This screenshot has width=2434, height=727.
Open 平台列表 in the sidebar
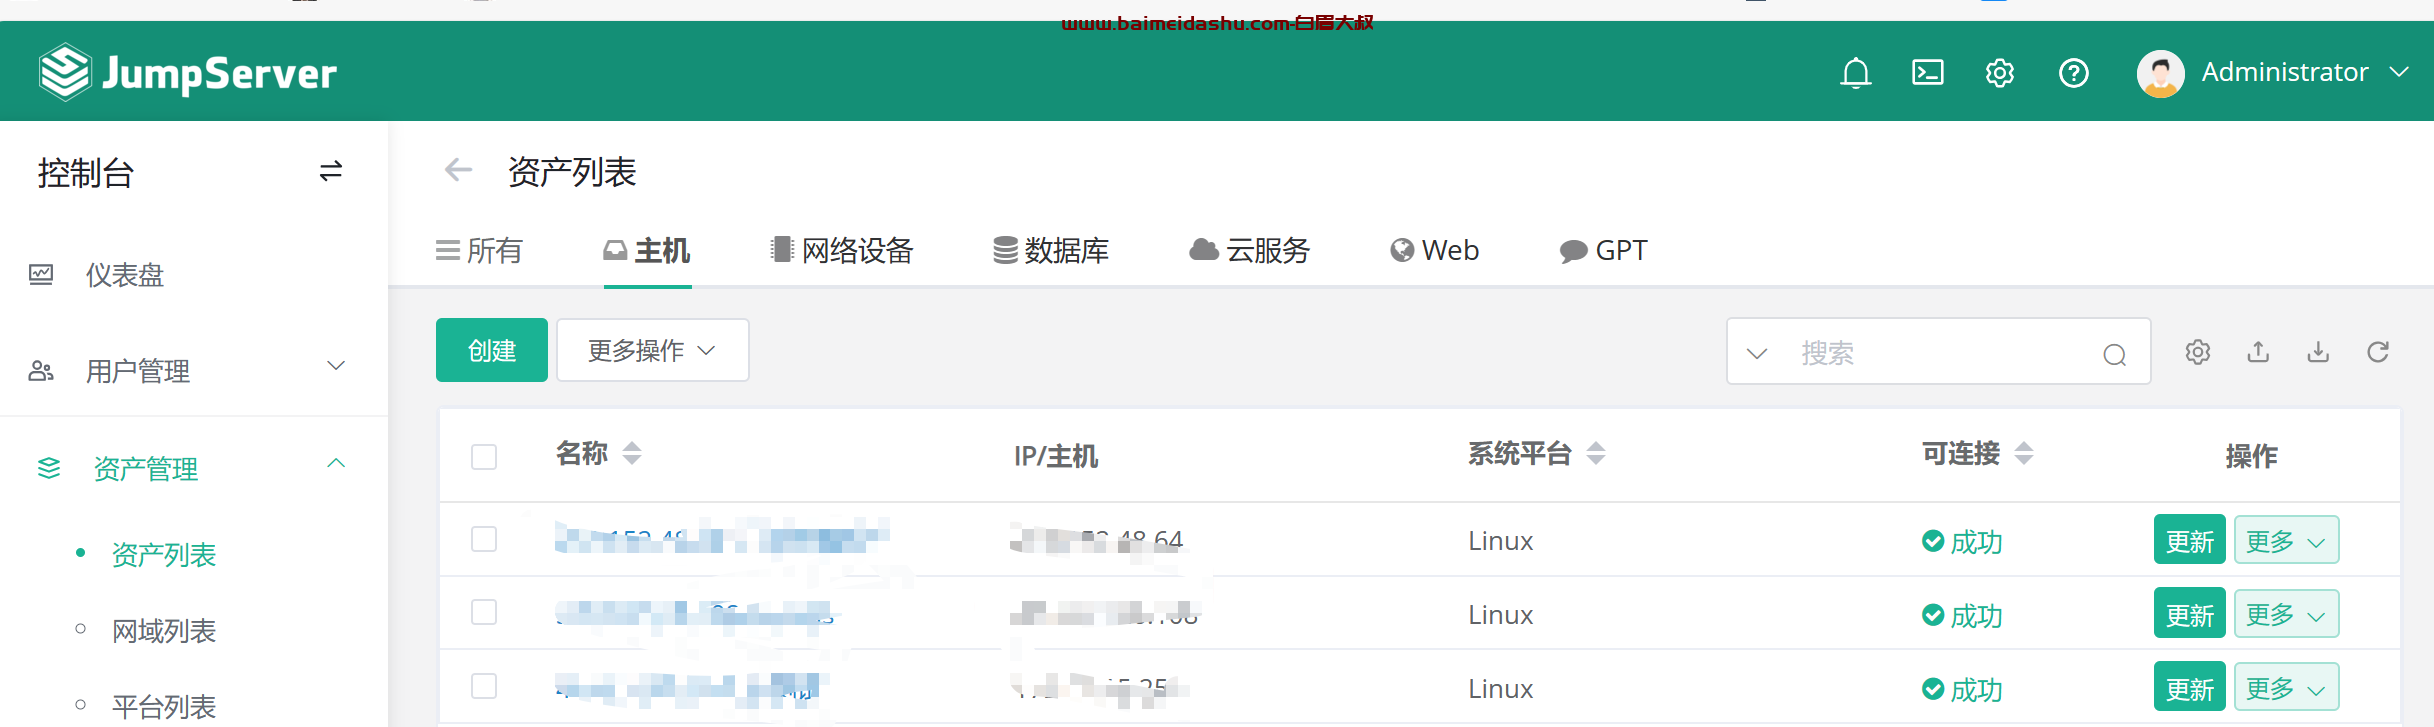point(164,707)
